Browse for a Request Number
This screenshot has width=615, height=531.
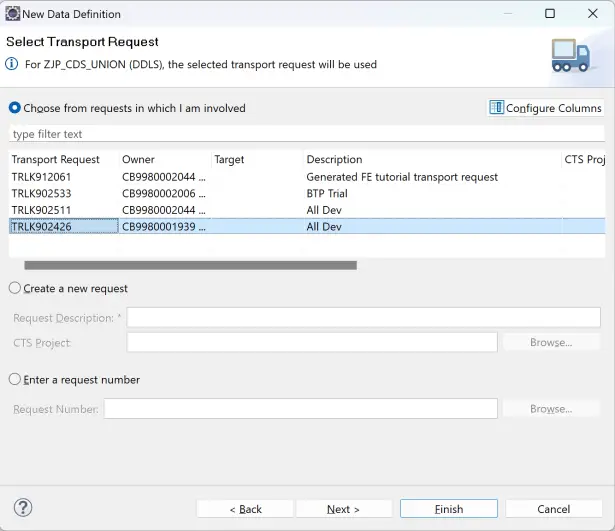pyautogui.click(x=551, y=409)
